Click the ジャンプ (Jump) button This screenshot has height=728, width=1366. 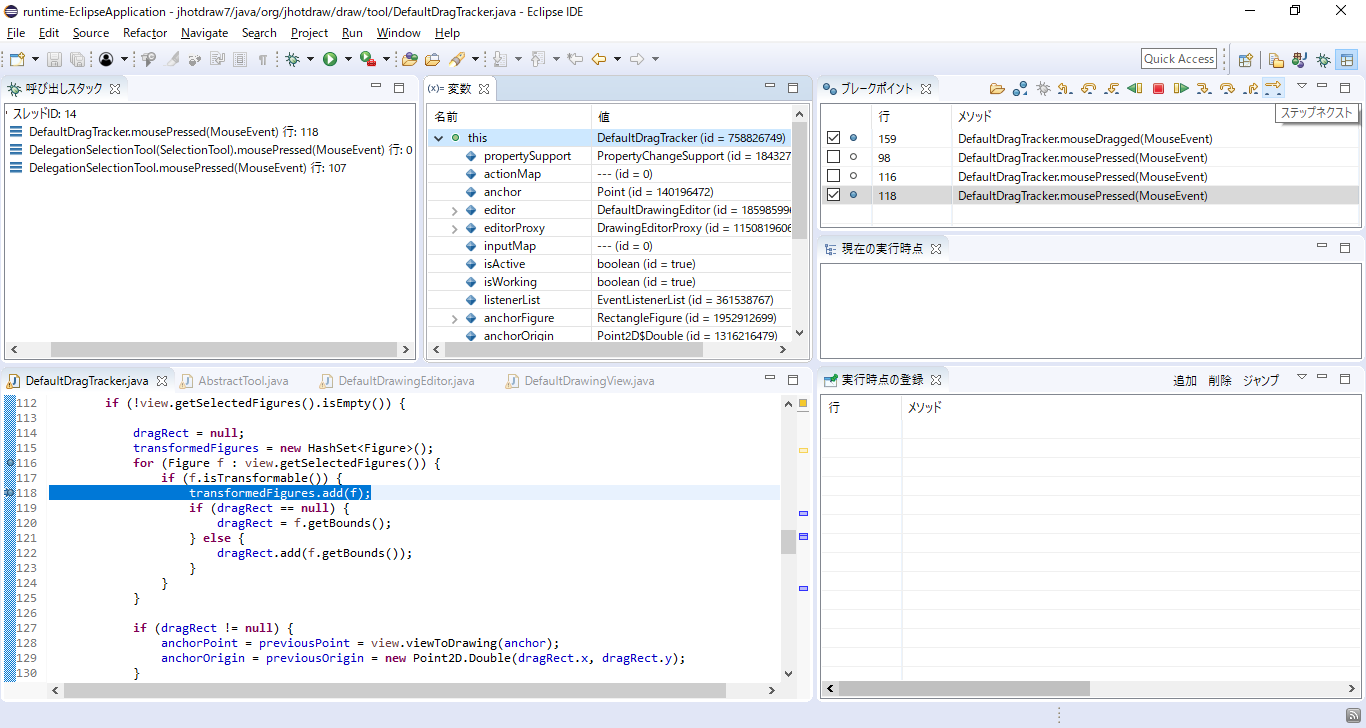tap(1261, 380)
